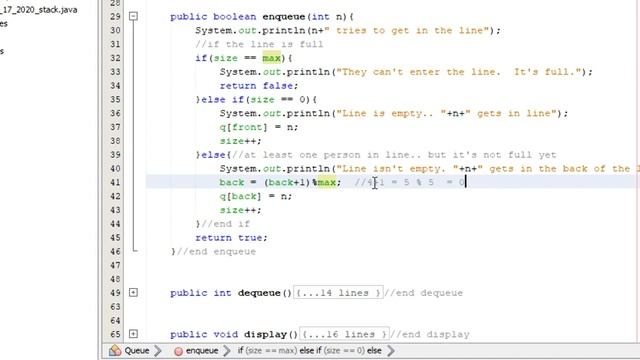
Task: Click line number 29 in gutter
Action: click(x=115, y=16)
